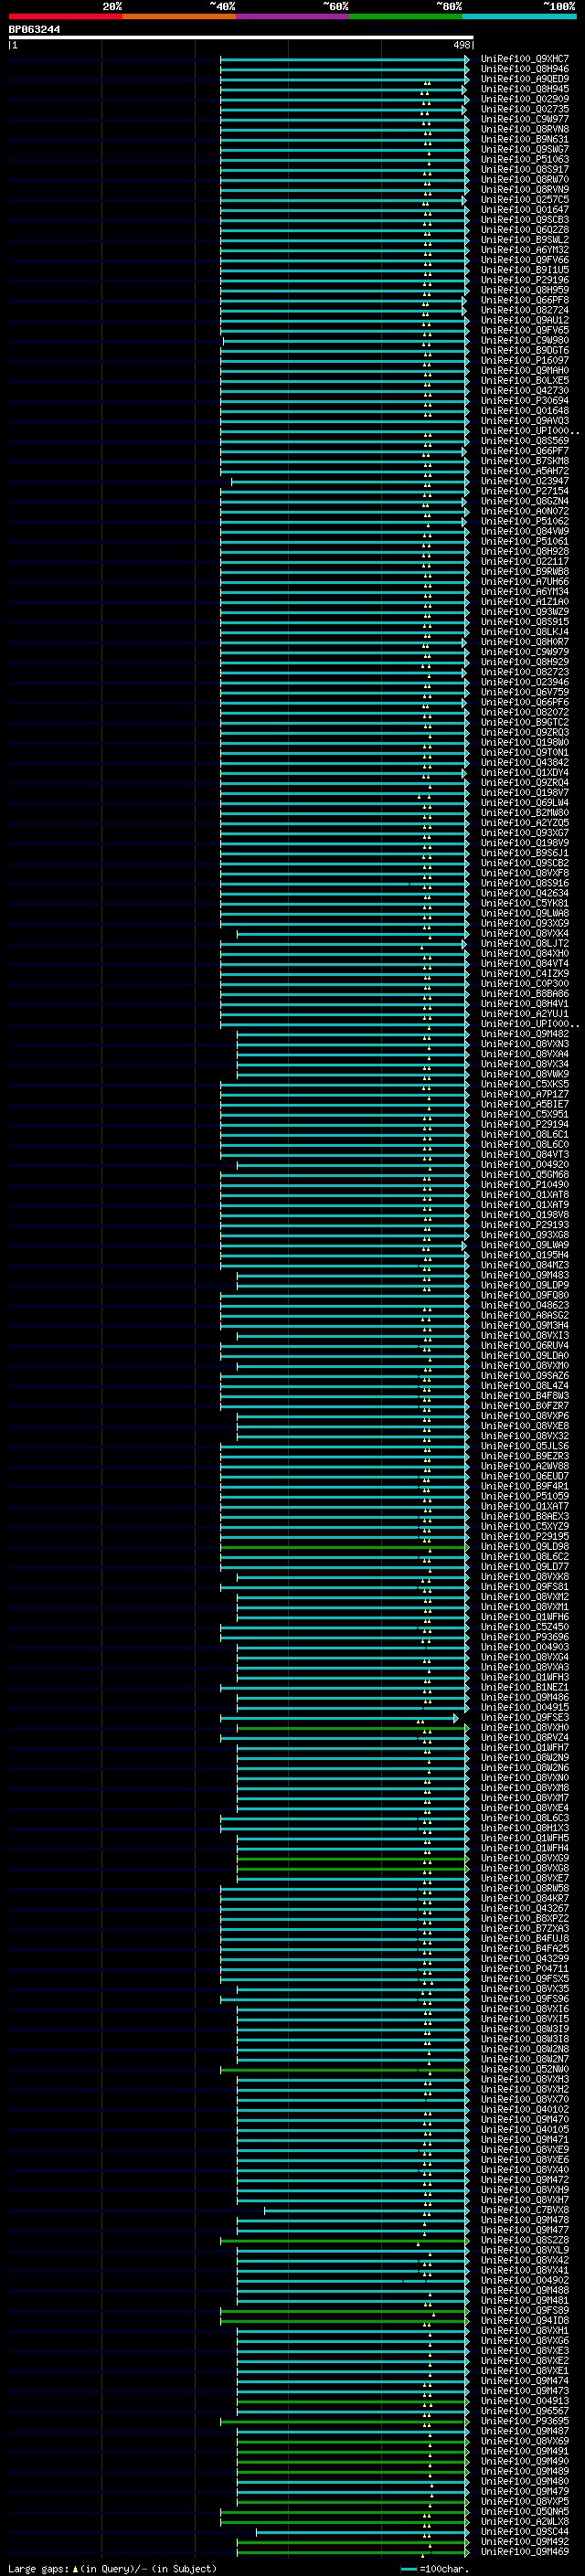This screenshot has width=585, height=2576.
Task: Select the UniRef100_A5BIE7 label
Action: tap(524, 1104)
